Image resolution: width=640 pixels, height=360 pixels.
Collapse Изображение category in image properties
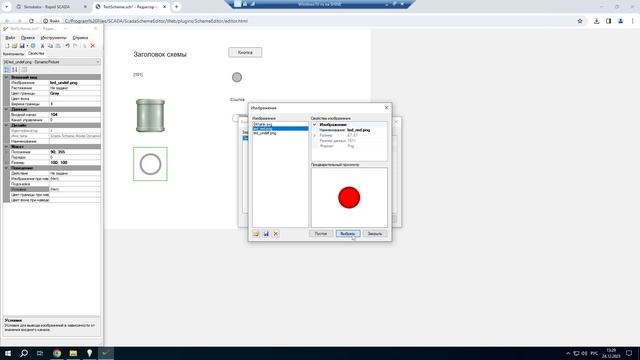(x=314, y=124)
